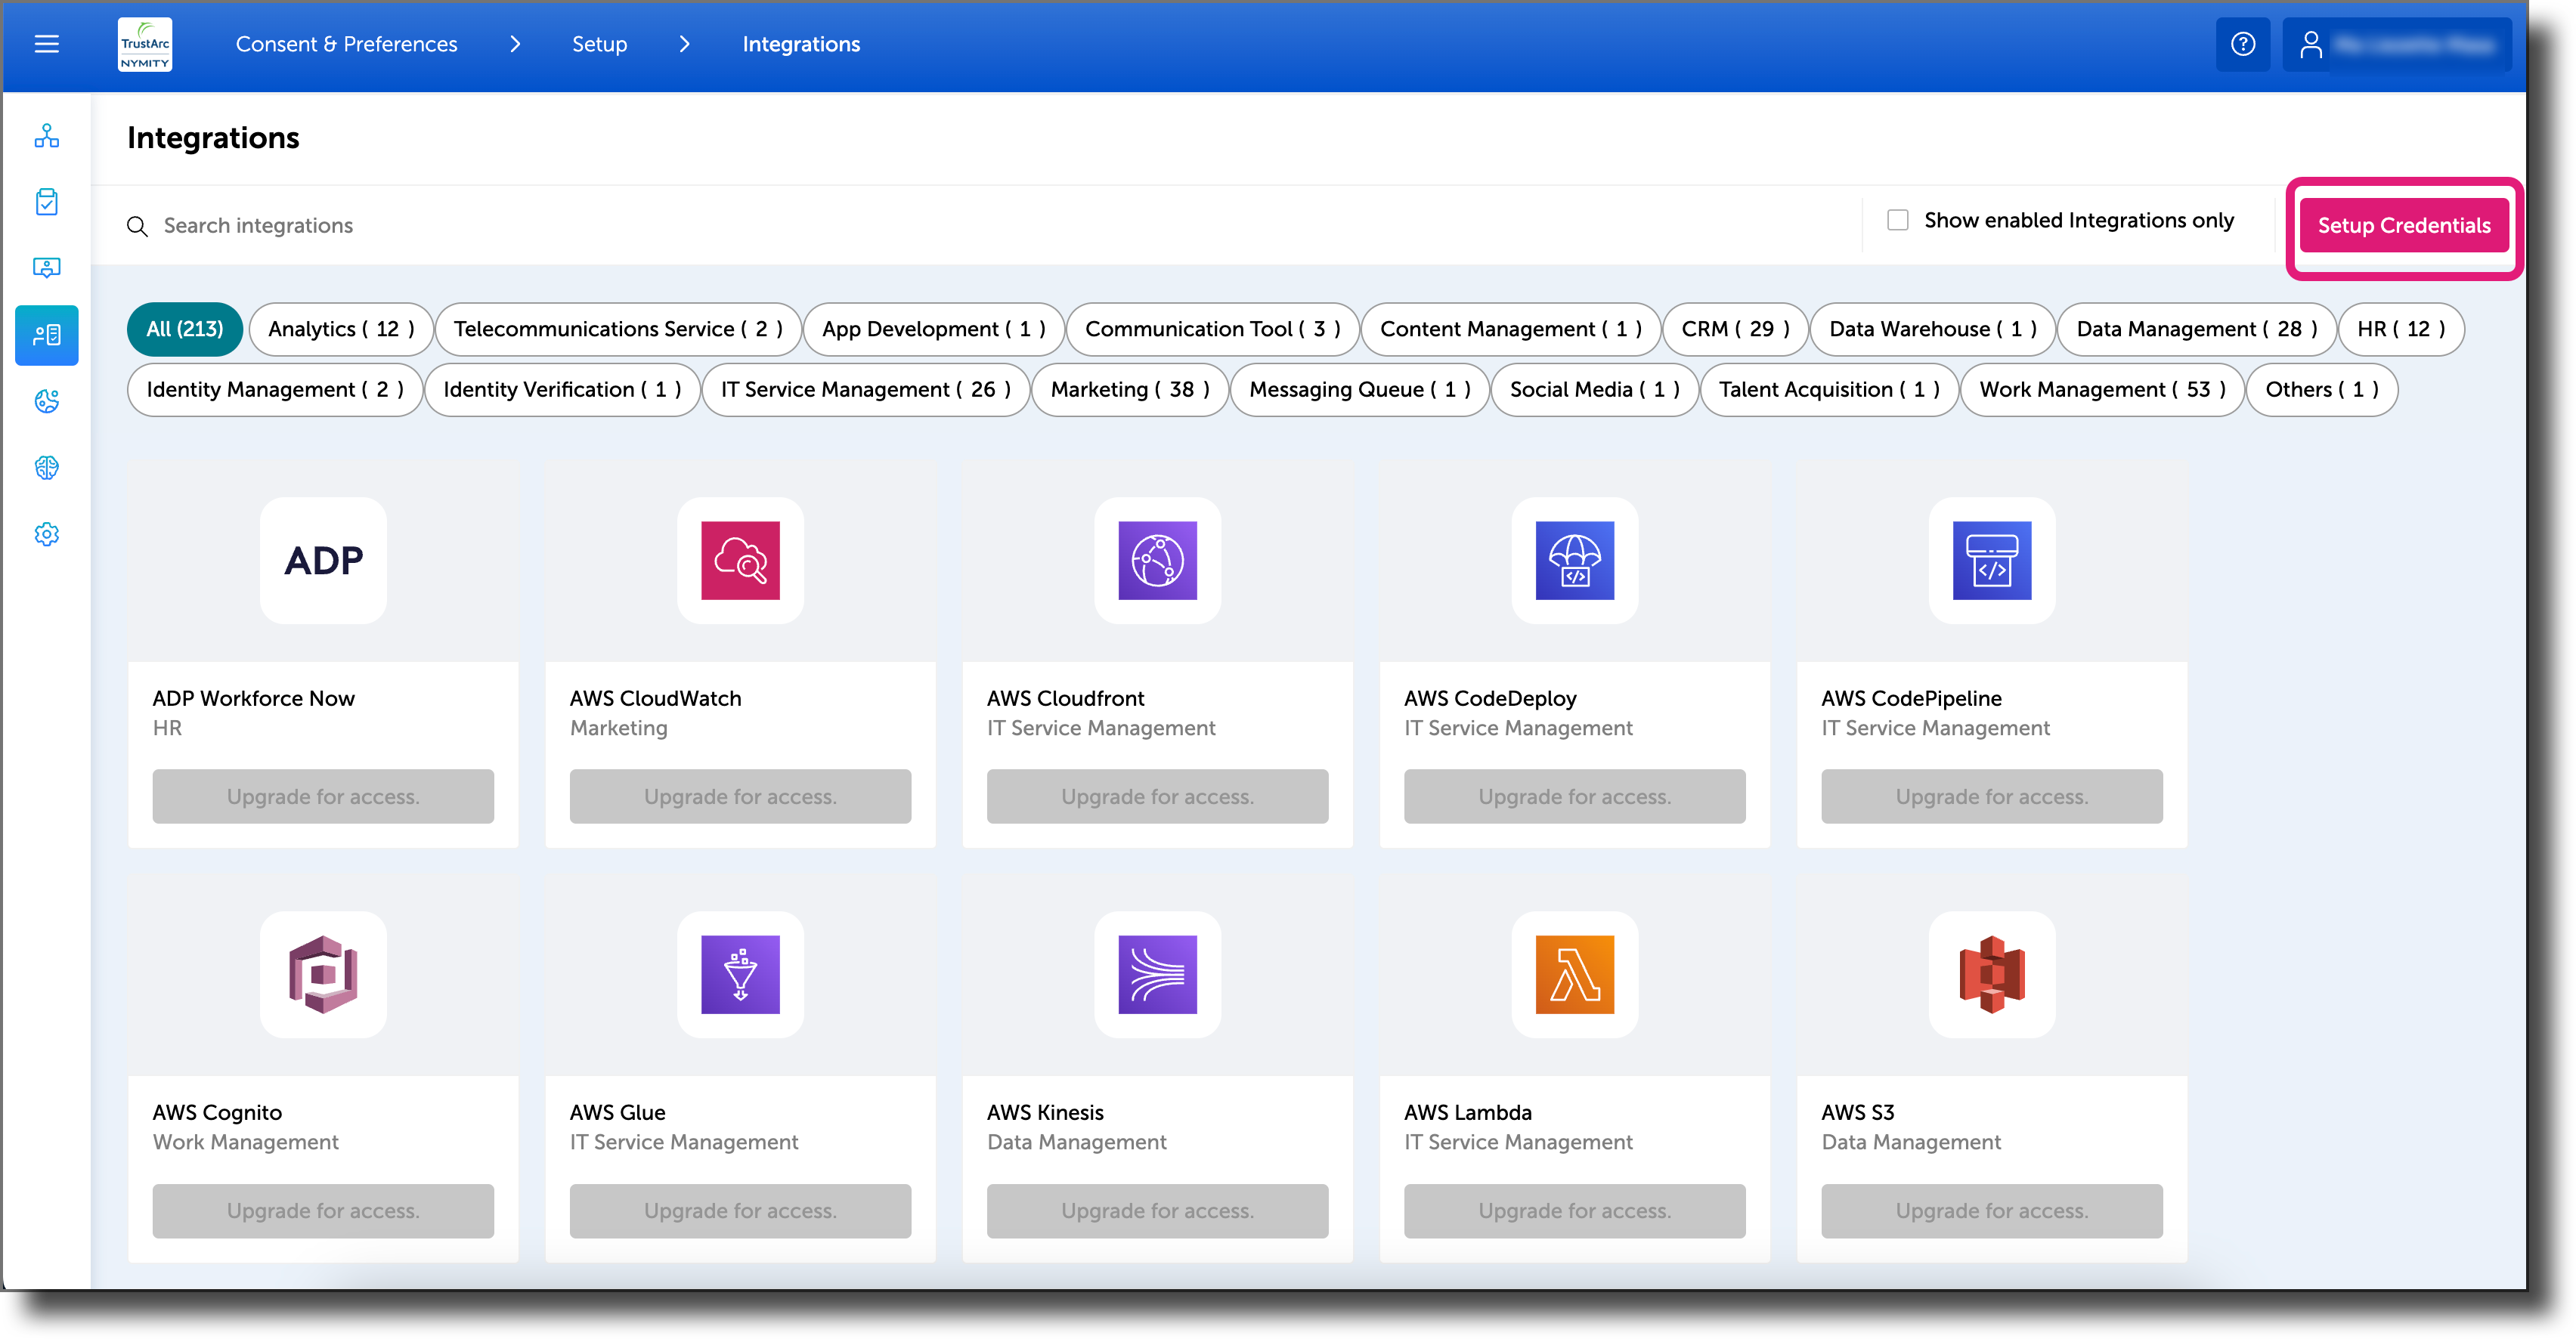Navigate to Setup in the breadcrumb

point(599,44)
